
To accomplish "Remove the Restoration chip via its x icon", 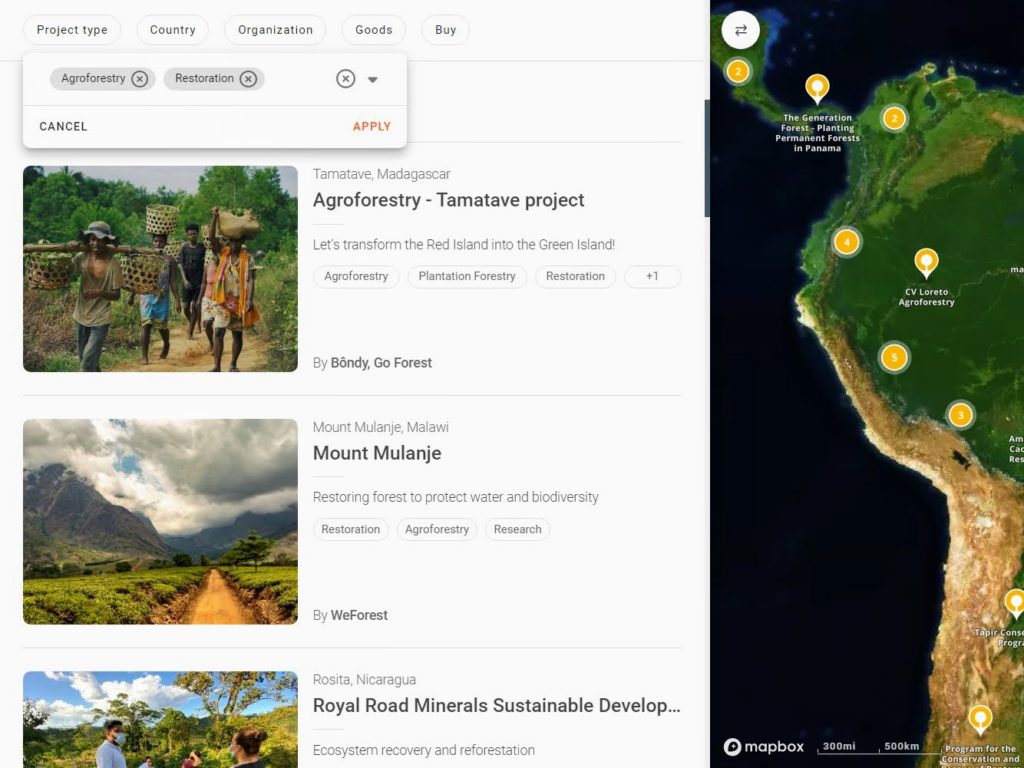I will point(250,78).
